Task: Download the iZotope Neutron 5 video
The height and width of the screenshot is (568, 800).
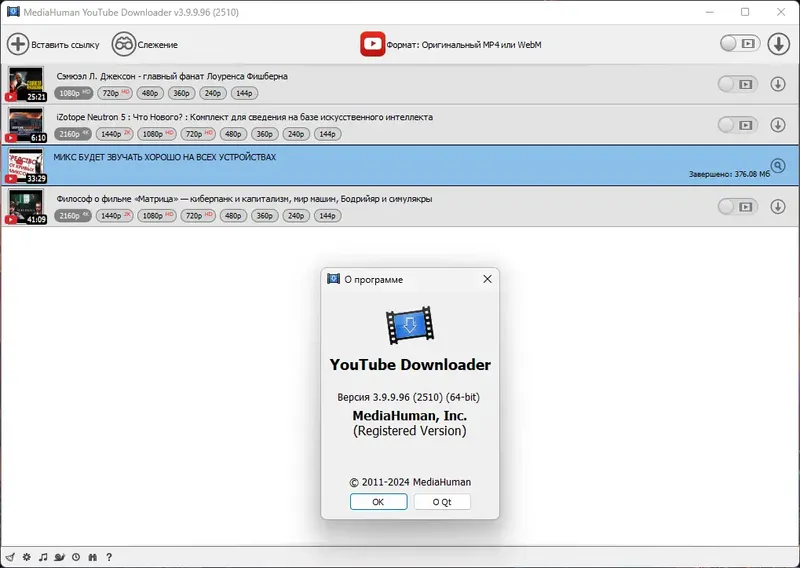Action: coord(778,125)
